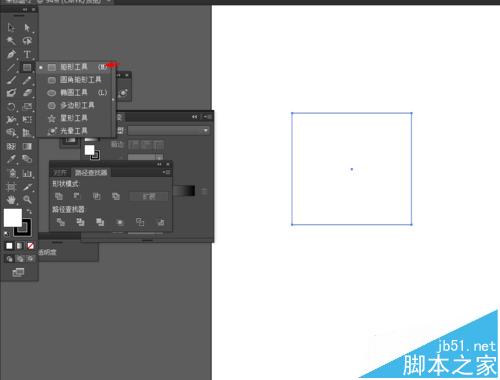Choose 多边形工具 from the flyout
This screenshot has height=380, width=500.
click(x=75, y=105)
